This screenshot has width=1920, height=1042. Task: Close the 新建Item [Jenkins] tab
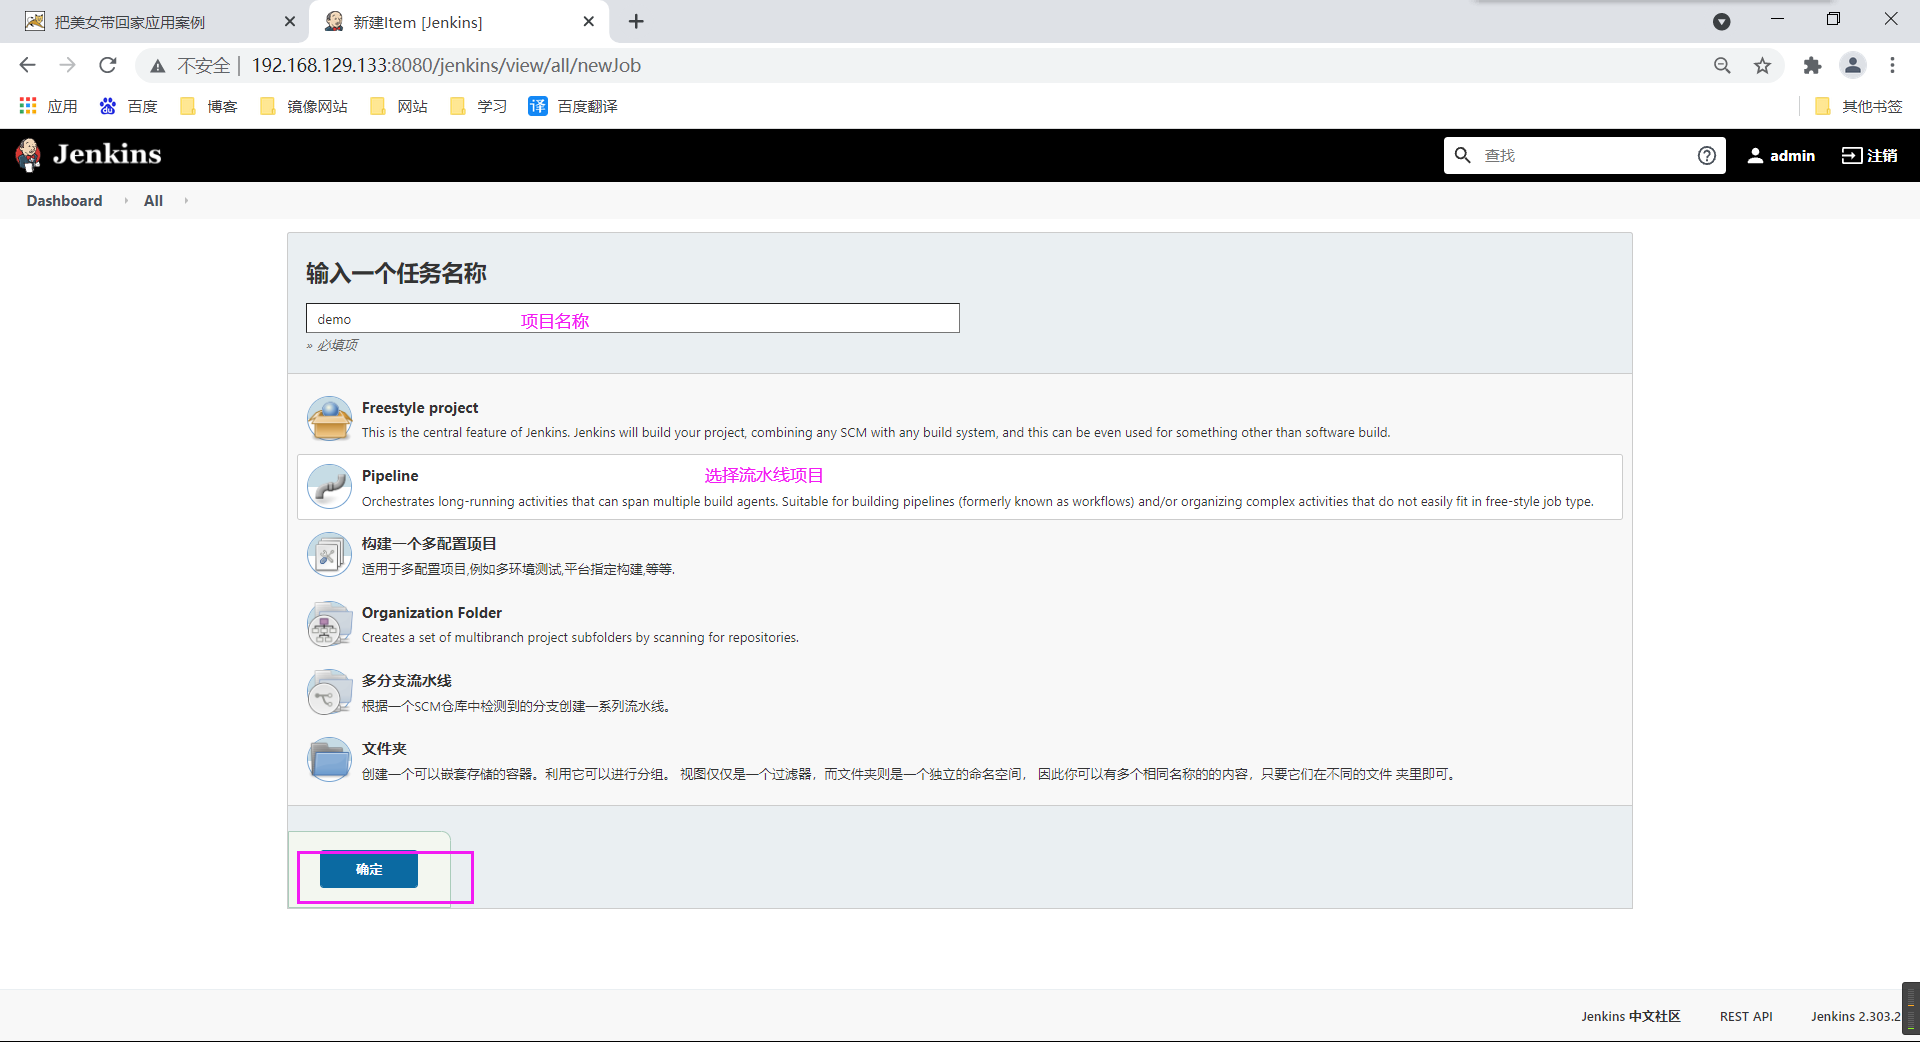[x=589, y=21]
